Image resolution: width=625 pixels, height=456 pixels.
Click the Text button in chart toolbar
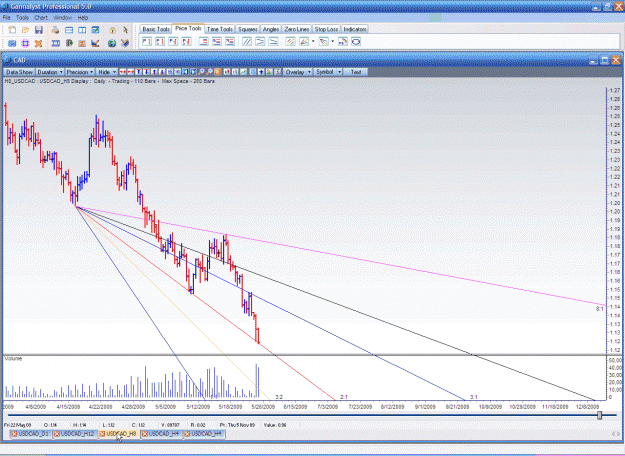pyautogui.click(x=356, y=72)
